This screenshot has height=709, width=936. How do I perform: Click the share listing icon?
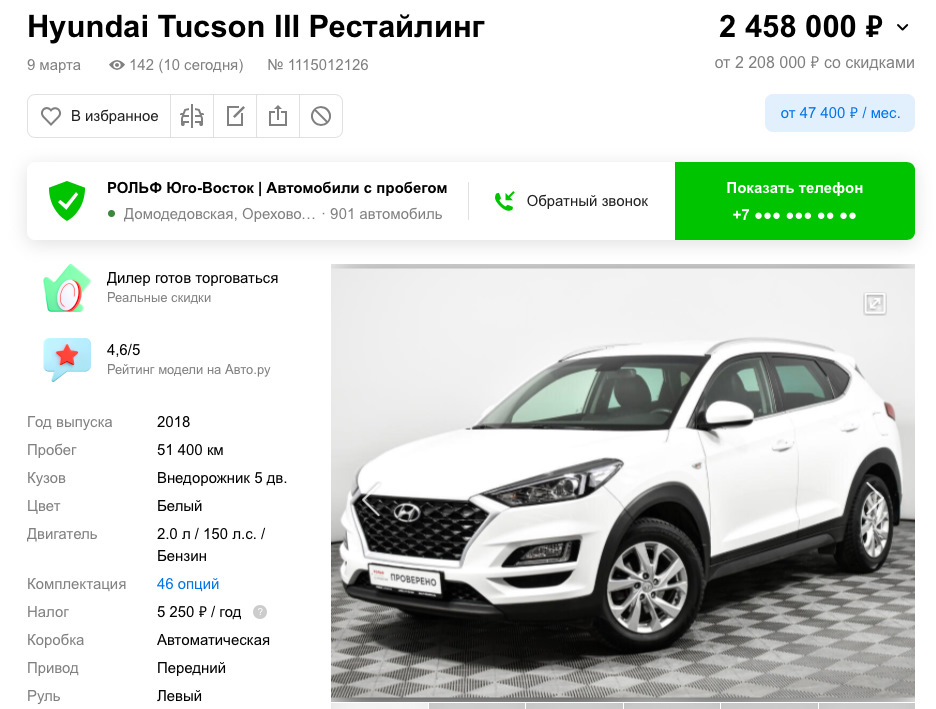pos(278,116)
